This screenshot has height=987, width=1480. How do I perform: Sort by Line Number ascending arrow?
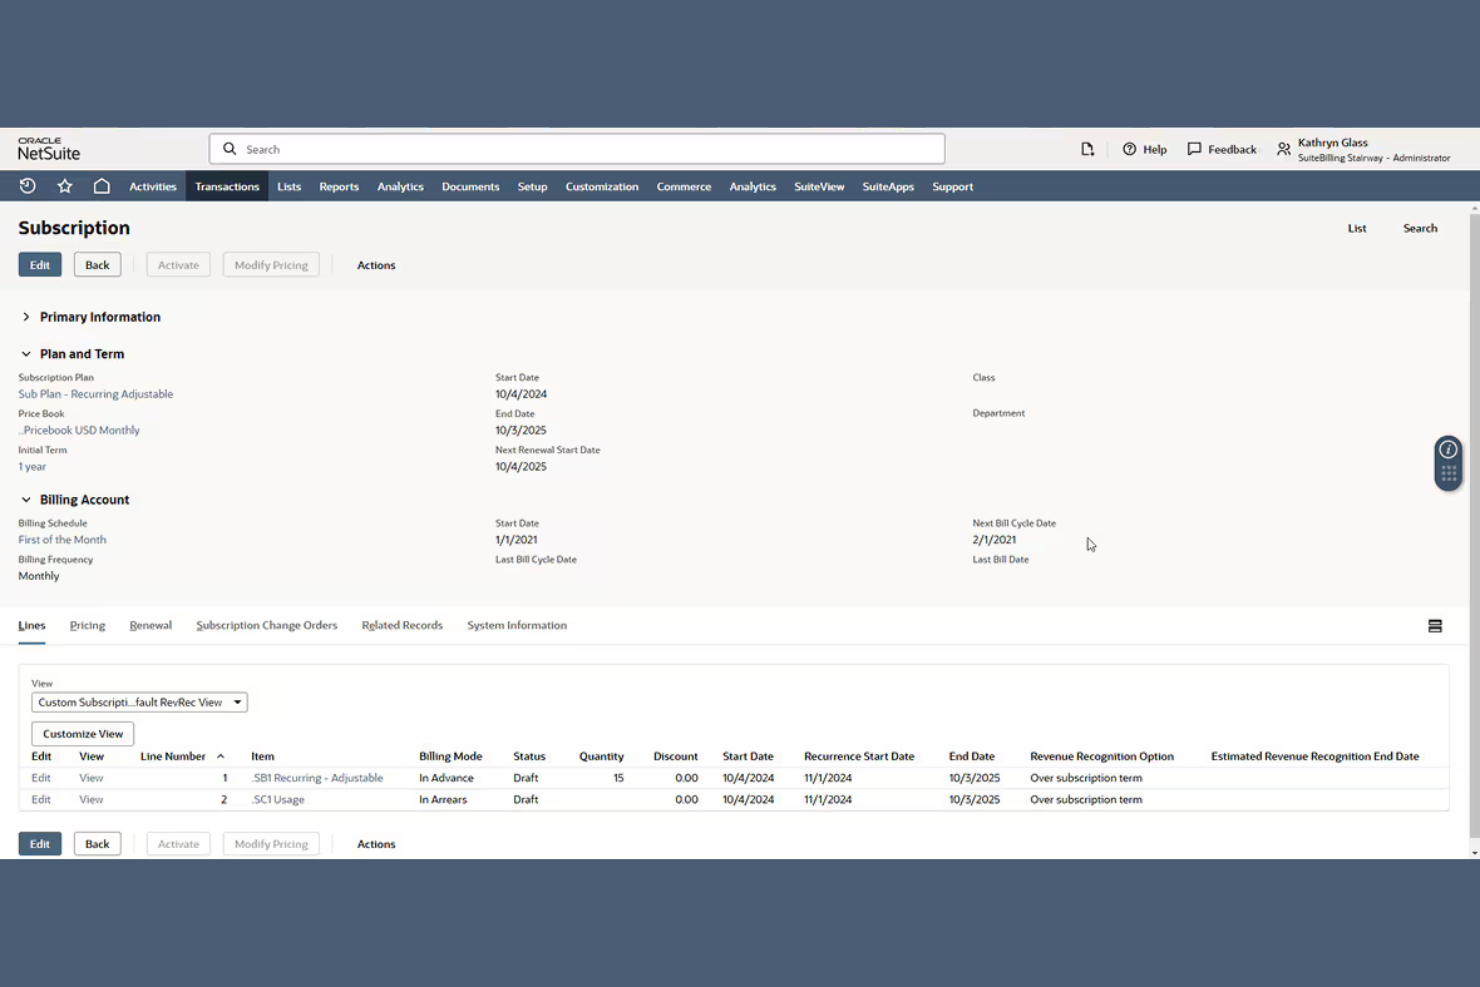pyautogui.click(x=221, y=756)
